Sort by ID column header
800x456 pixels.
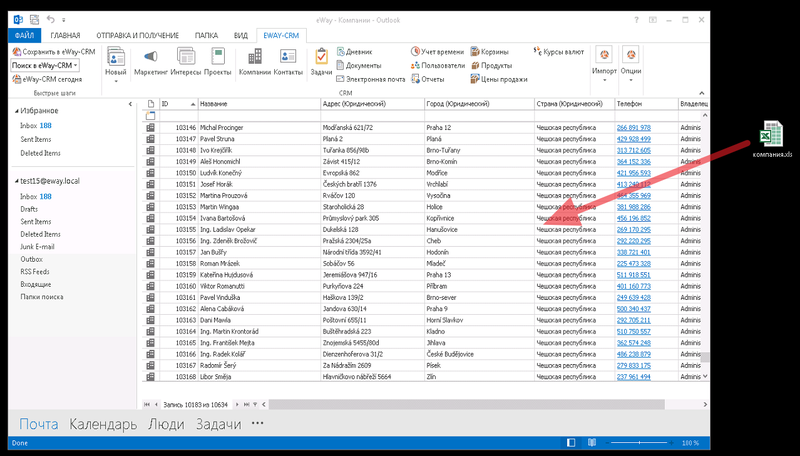pos(179,104)
